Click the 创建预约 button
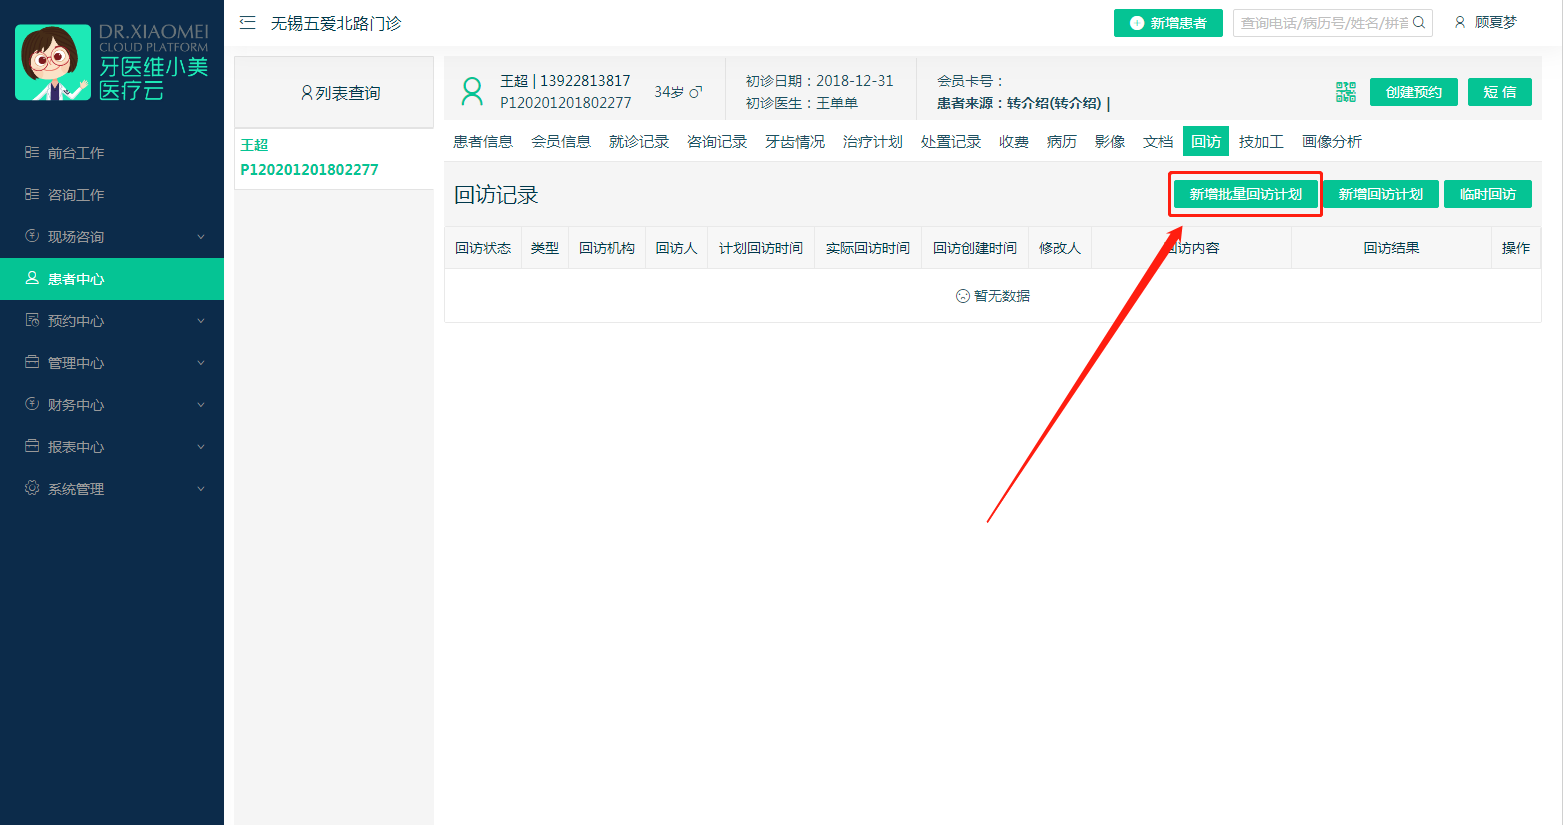Image resolution: width=1563 pixels, height=825 pixels. pos(1413,92)
